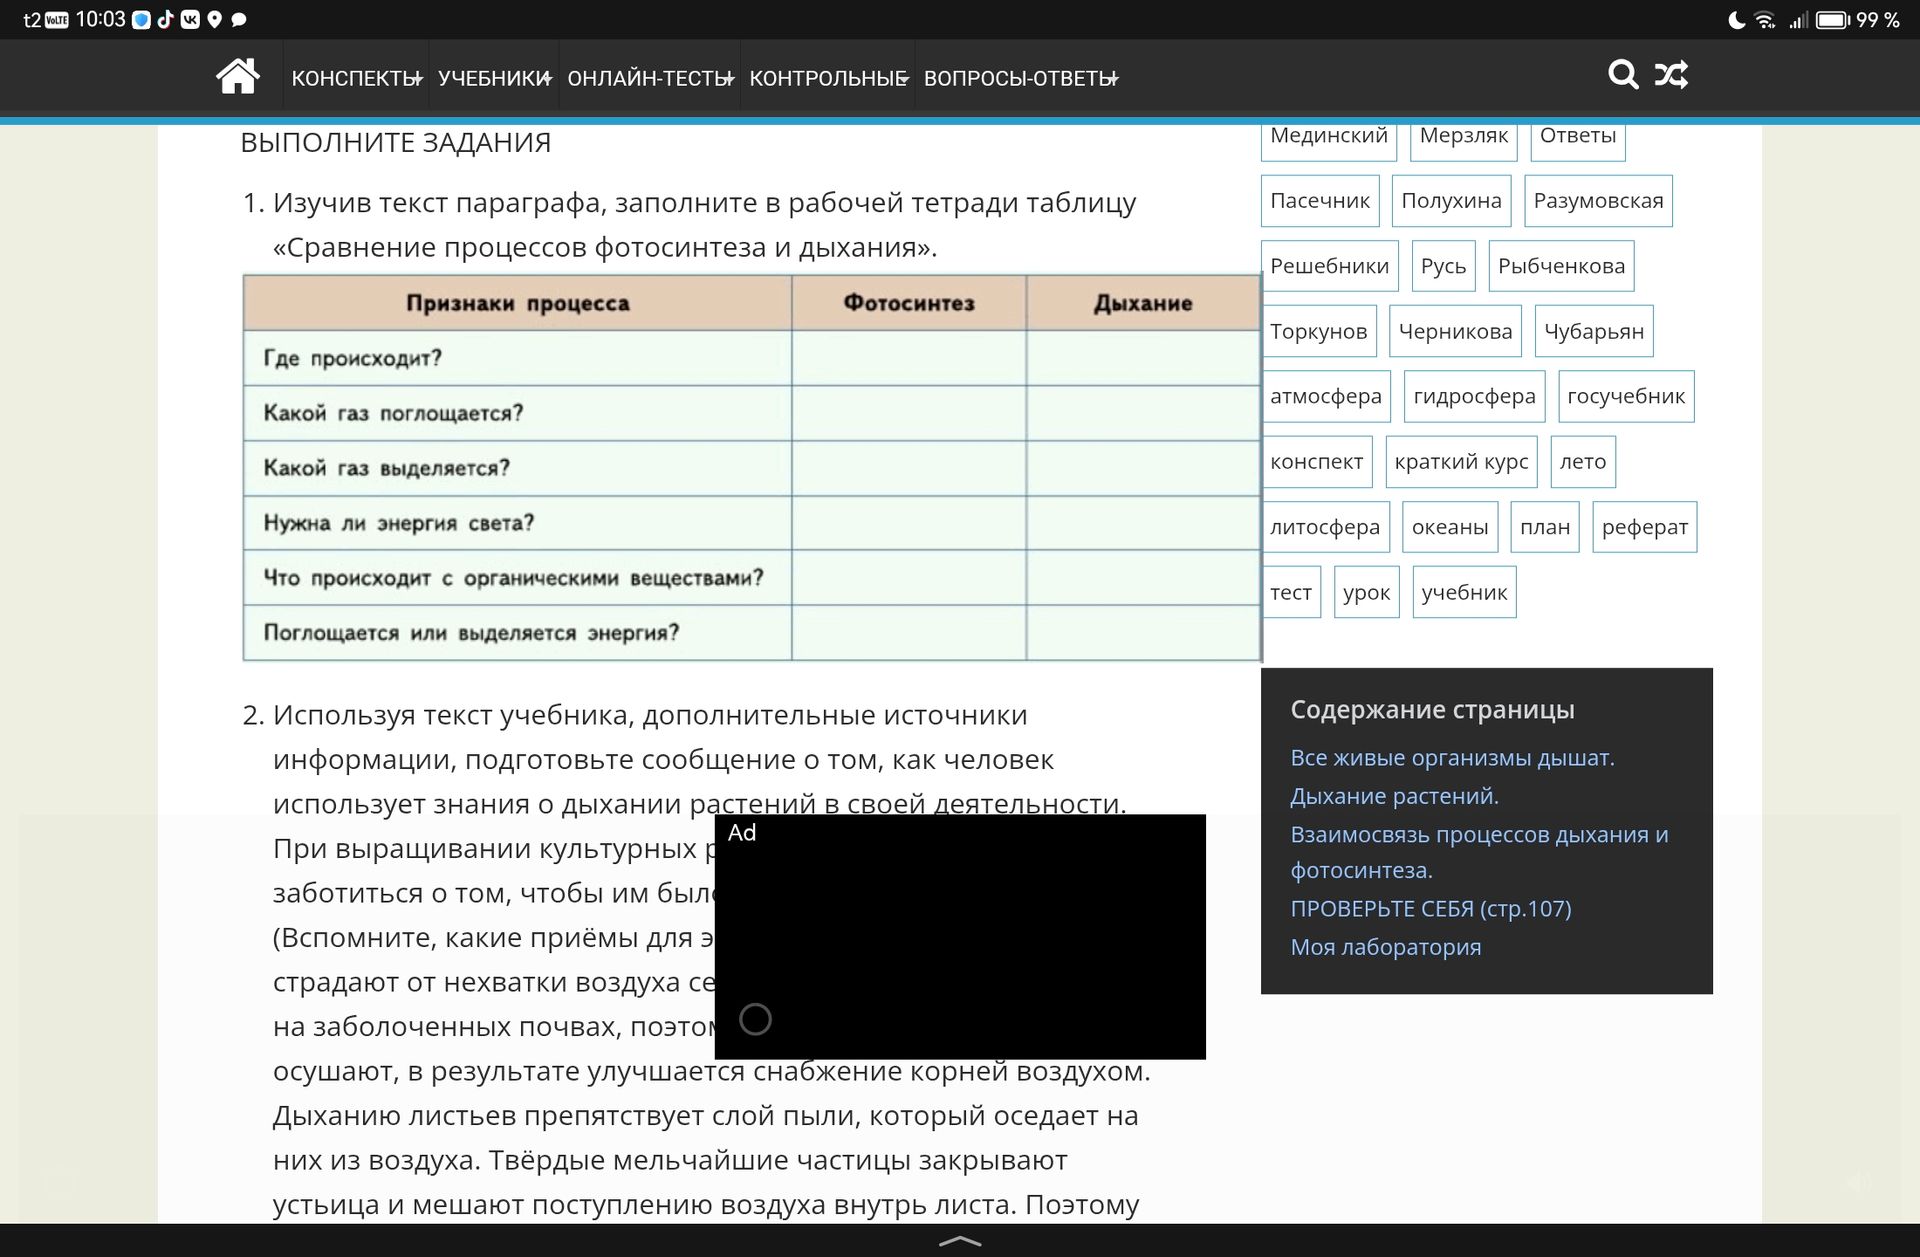Expand the КОНТРОЛЬНЫЕ menu
The width and height of the screenshot is (1920, 1257).
tap(828, 78)
